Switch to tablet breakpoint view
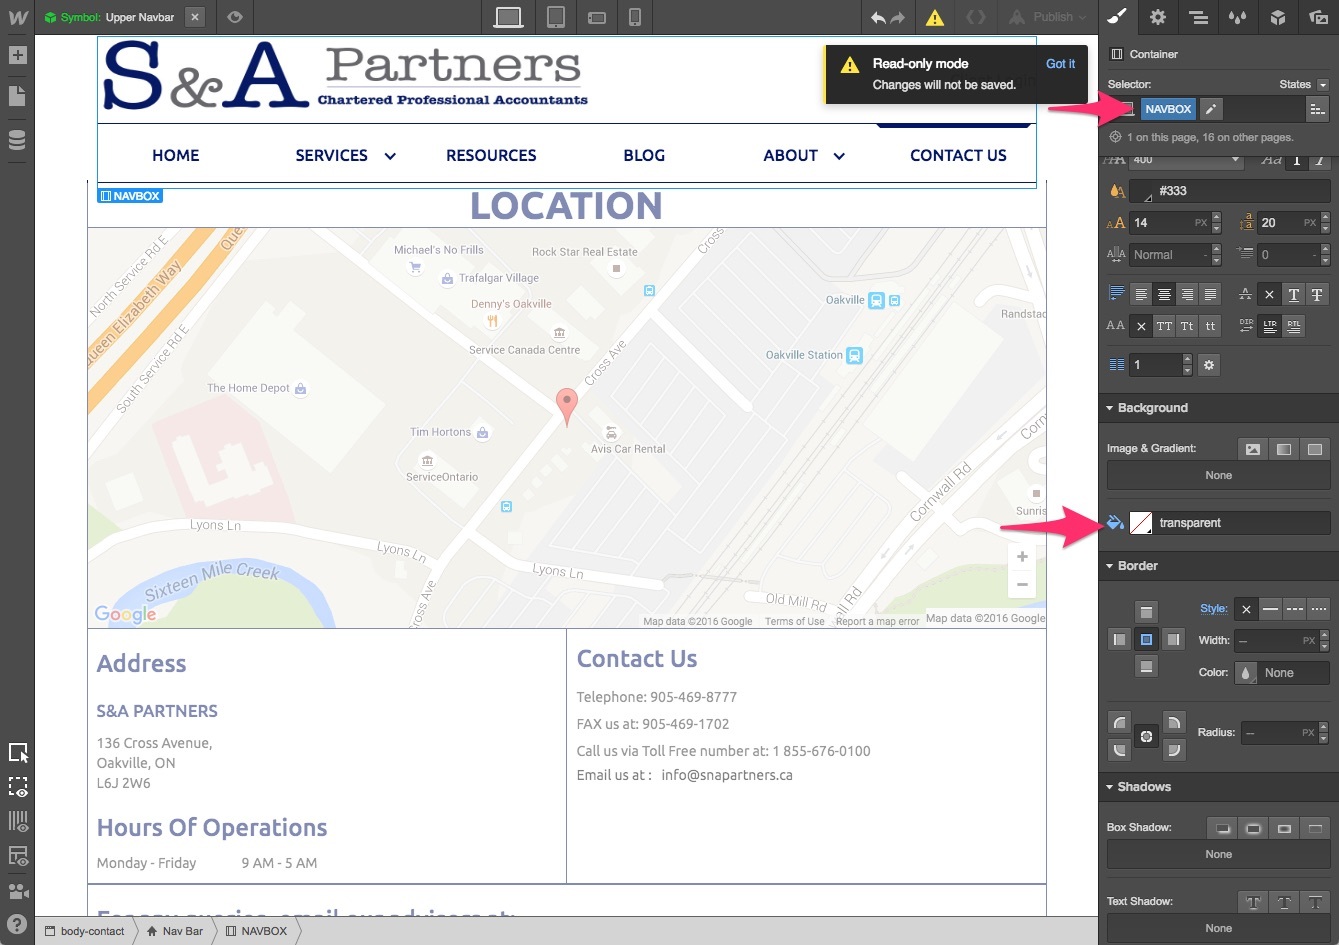The height and width of the screenshot is (945, 1339). [x=557, y=17]
